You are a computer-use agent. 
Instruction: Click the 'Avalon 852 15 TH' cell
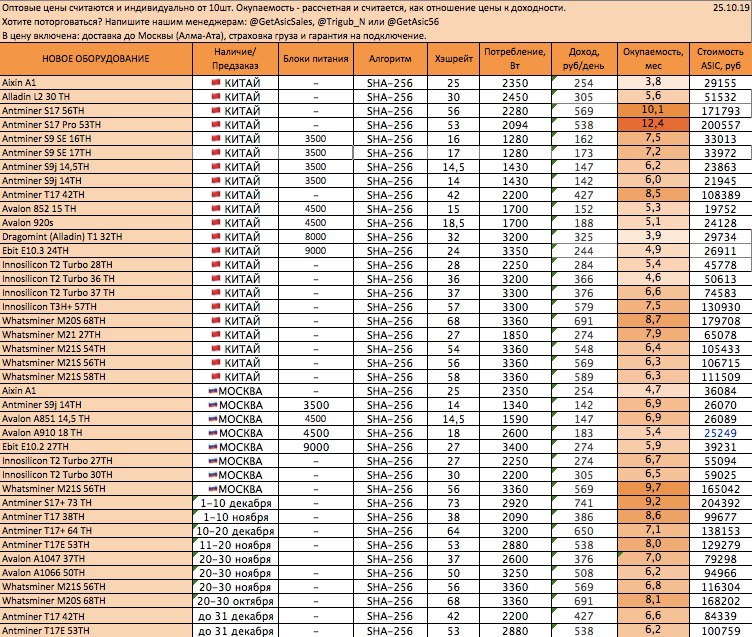point(96,209)
